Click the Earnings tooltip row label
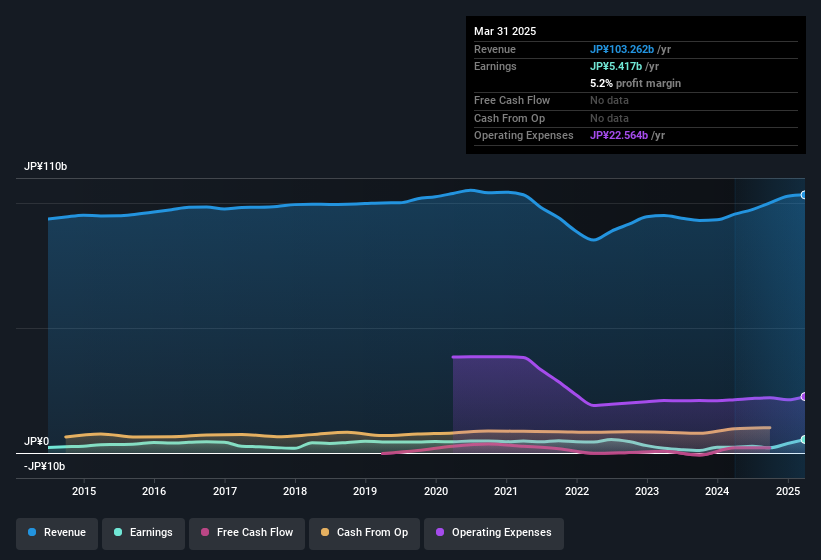This screenshot has width=821, height=560. point(495,66)
